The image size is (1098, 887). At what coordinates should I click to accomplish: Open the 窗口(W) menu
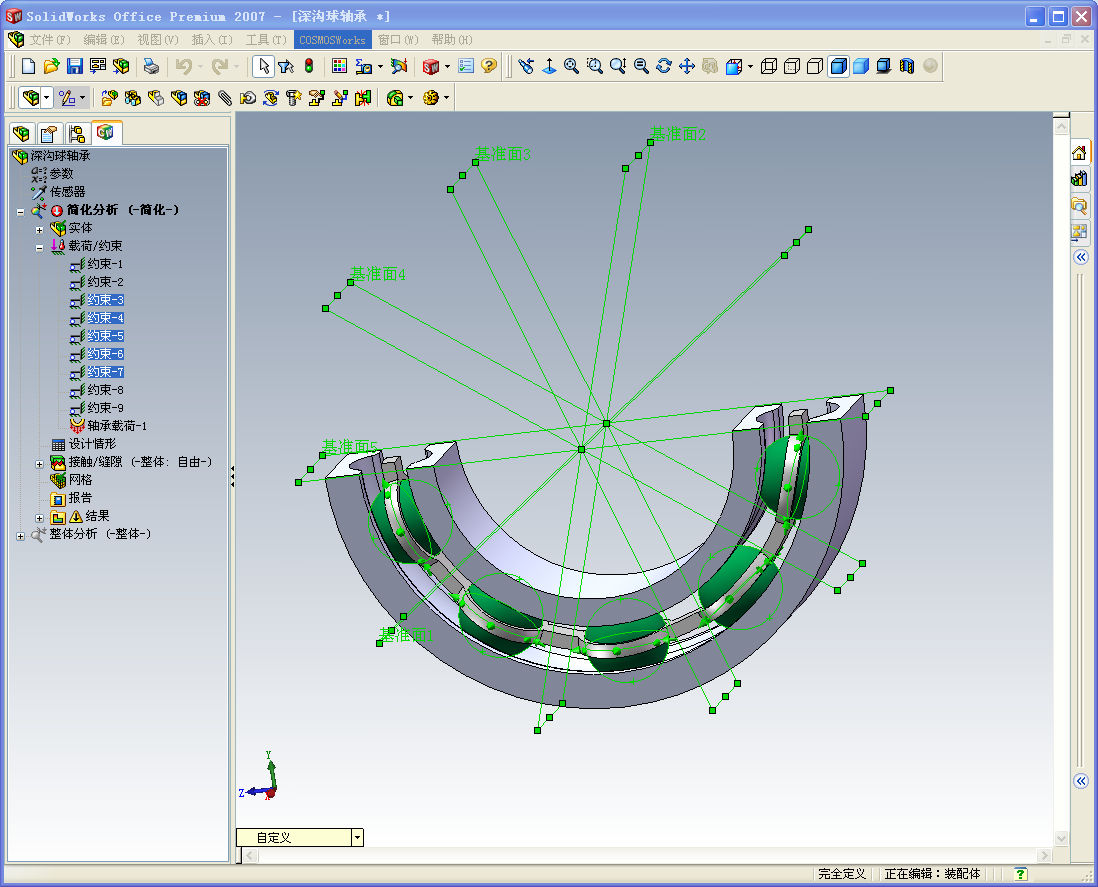(x=398, y=40)
